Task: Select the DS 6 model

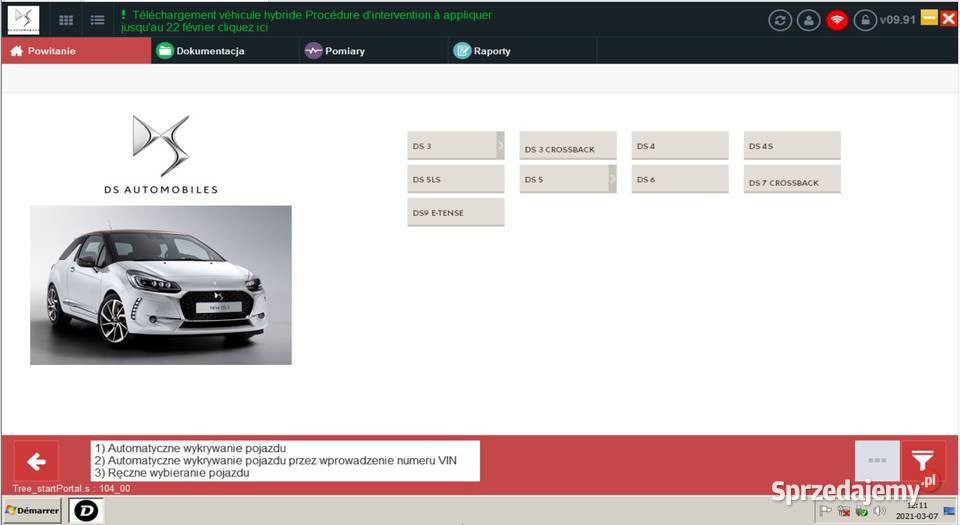Action: (x=680, y=179)
